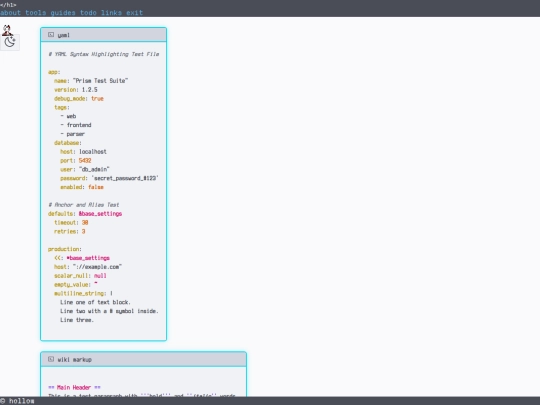Click the debug_mode: true line
540x405 pixels.
click(x=79, y=98)
